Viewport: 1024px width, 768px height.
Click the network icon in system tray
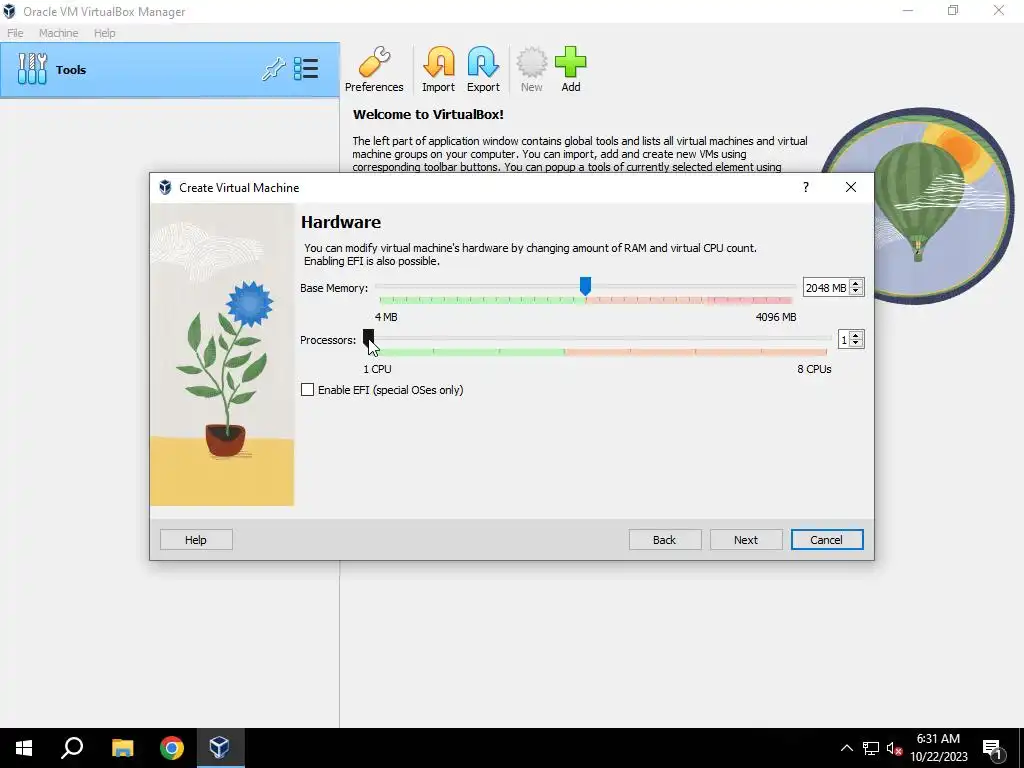click(x=871, y=748)
